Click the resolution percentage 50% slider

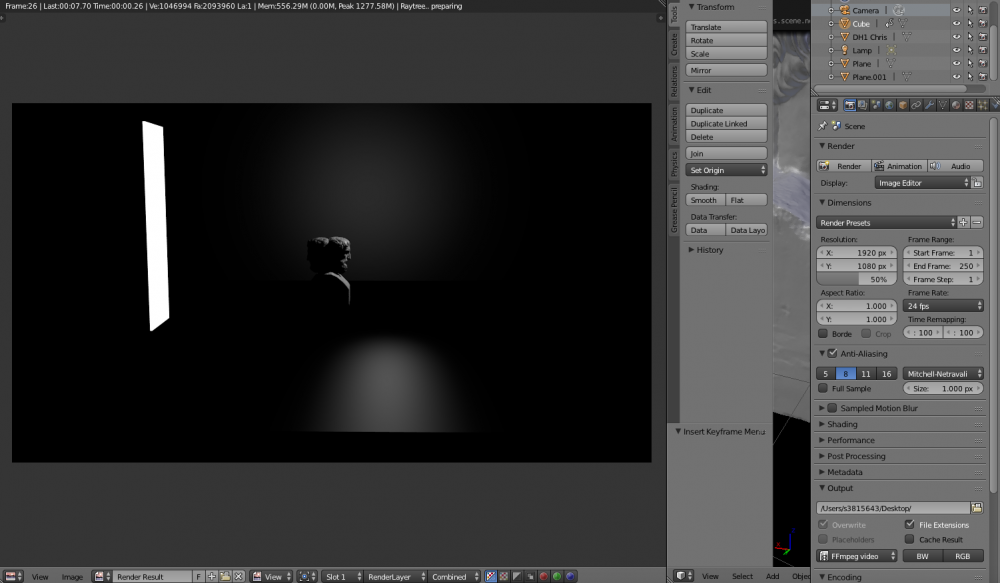click(857, 280)
